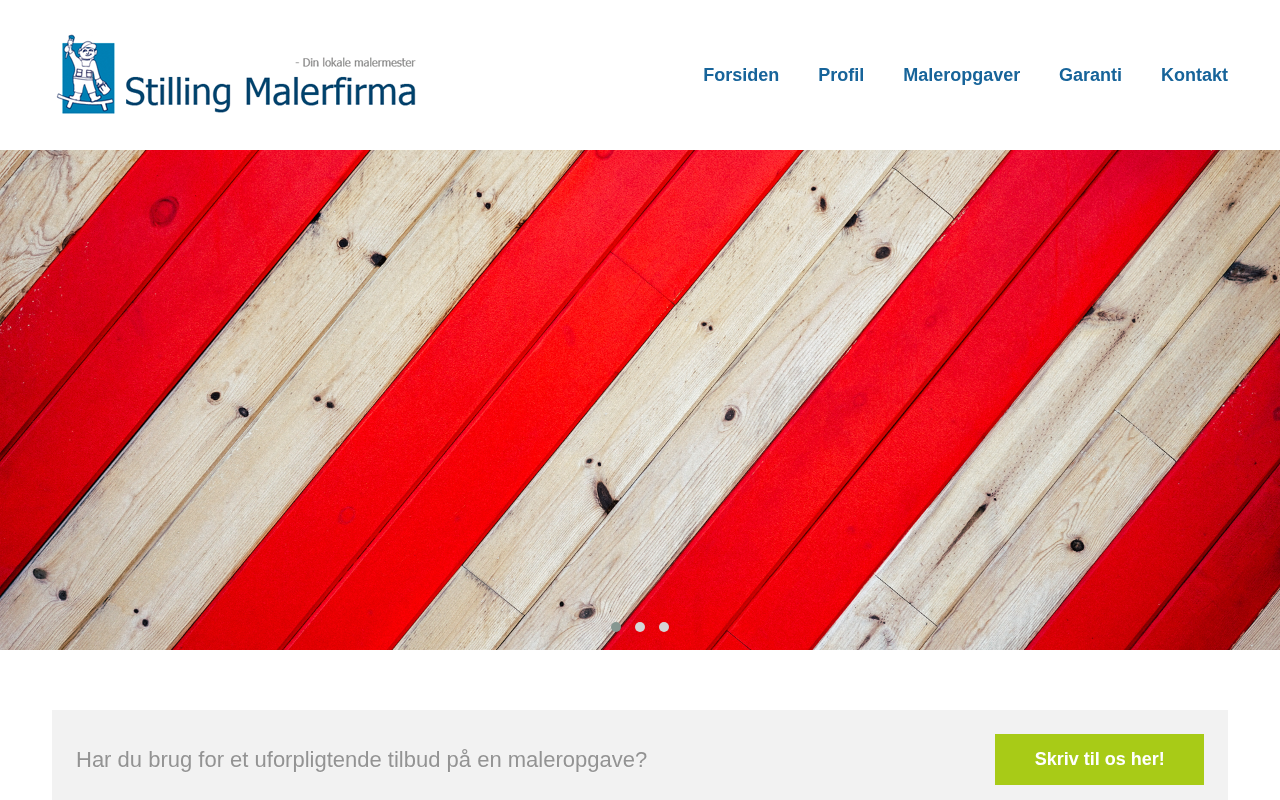Click the empty grey banner area beside the button

click(820, 759)
